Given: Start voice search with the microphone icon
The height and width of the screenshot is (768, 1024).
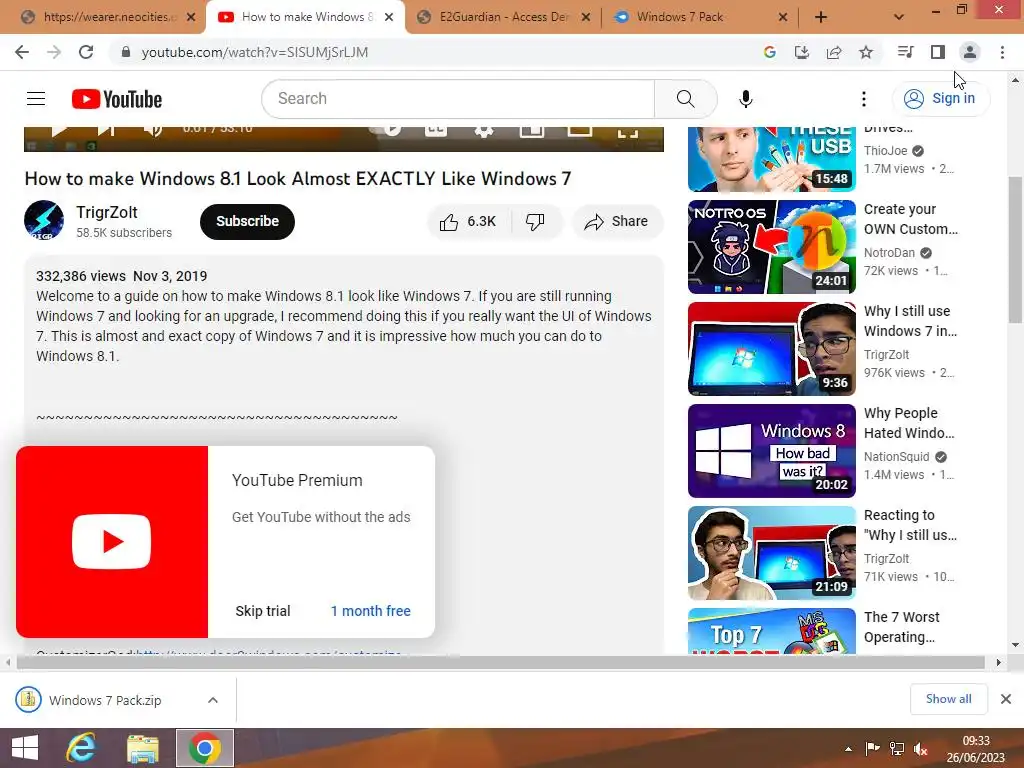Looking at the screenshot, I should [745, 99].
